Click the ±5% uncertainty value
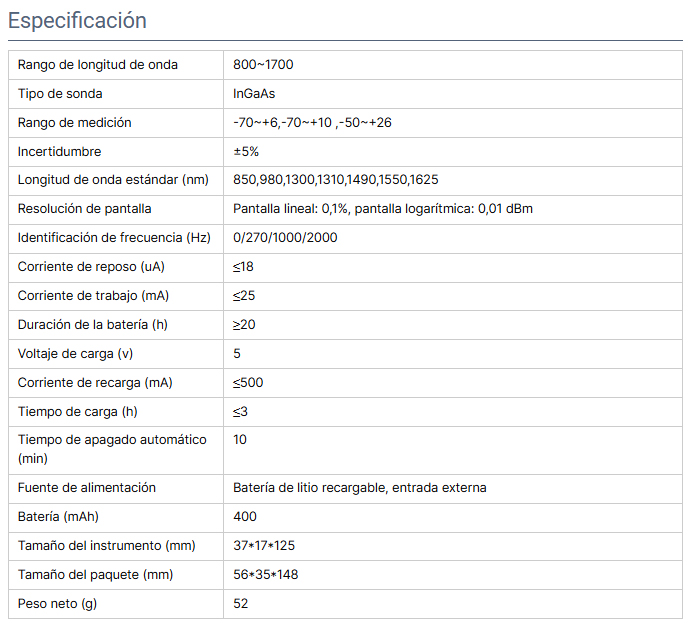The height and width of the screenshot is (623, 690). (x=246, y=152)
